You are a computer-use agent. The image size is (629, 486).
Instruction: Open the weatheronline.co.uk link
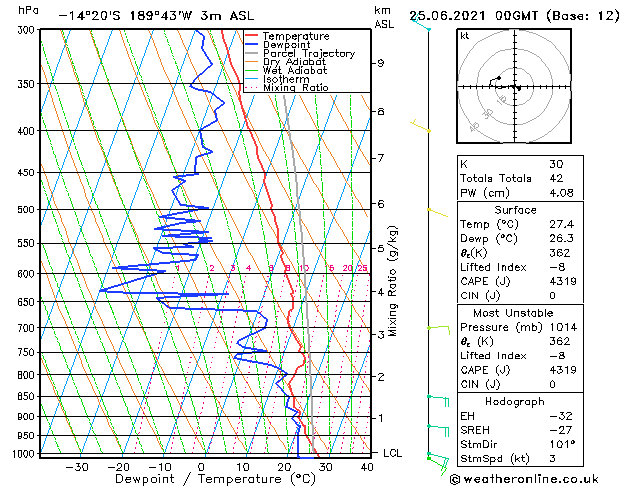tap(542, 477)
